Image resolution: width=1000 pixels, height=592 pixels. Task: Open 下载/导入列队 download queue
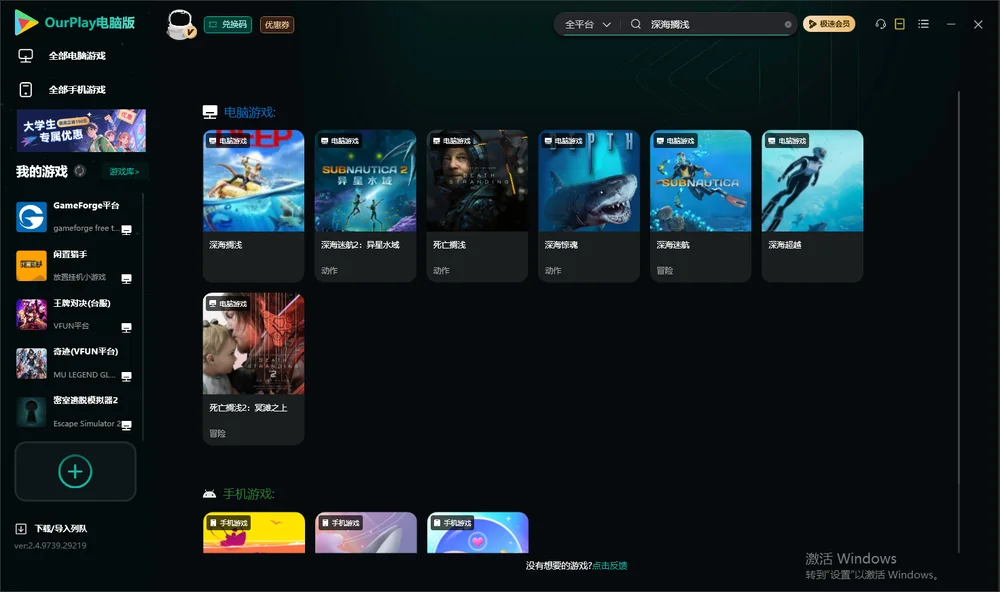(52, 528)
